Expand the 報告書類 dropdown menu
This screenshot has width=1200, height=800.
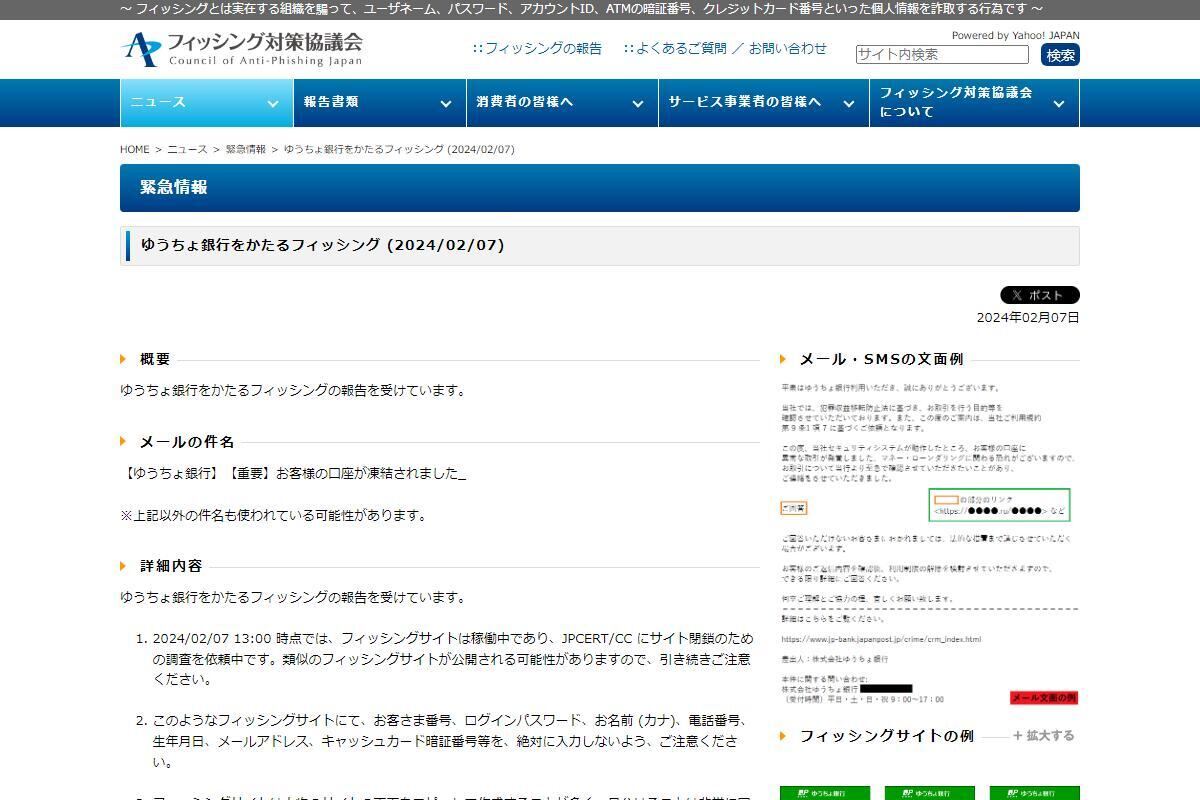(444, 102)
